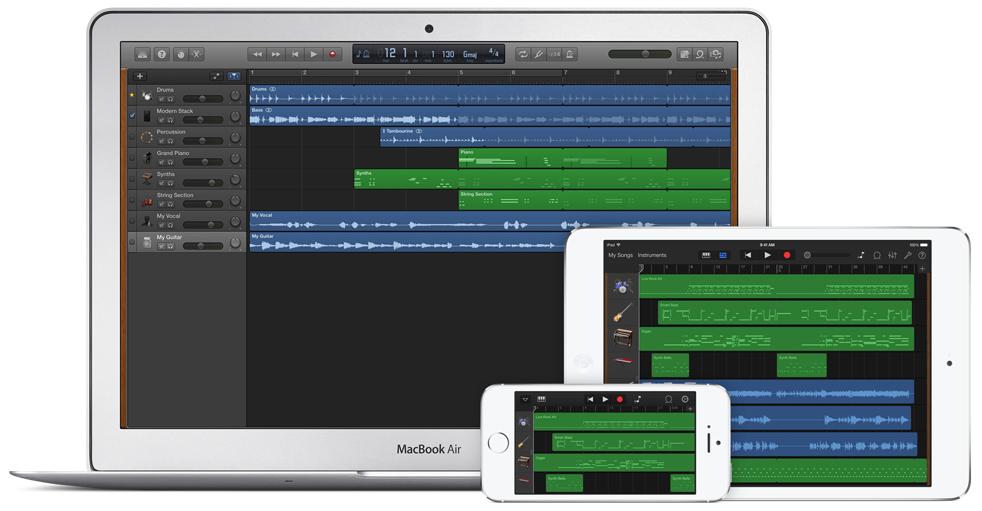Start playback on the MacBook GarageBand

pyautogui.click(x=313, y=54)
